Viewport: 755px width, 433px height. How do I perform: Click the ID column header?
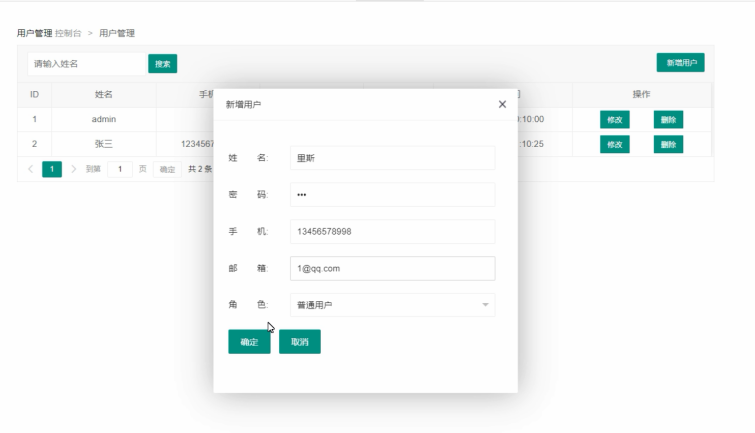click(34, 94)
